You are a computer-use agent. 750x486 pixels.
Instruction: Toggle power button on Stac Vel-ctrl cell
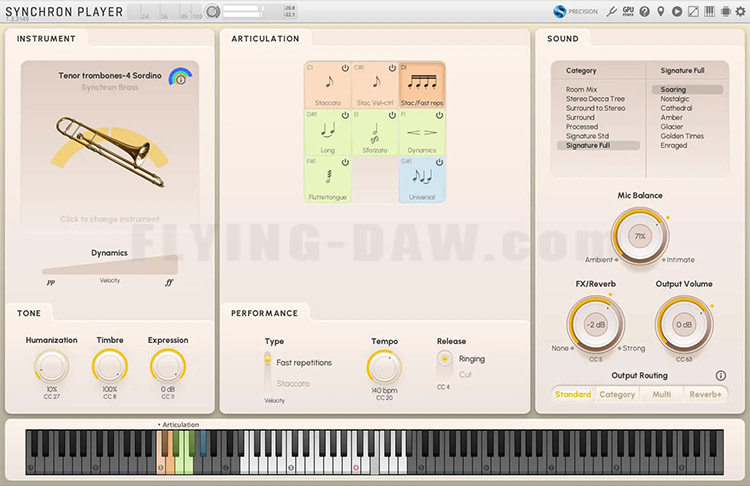(392, 68)
